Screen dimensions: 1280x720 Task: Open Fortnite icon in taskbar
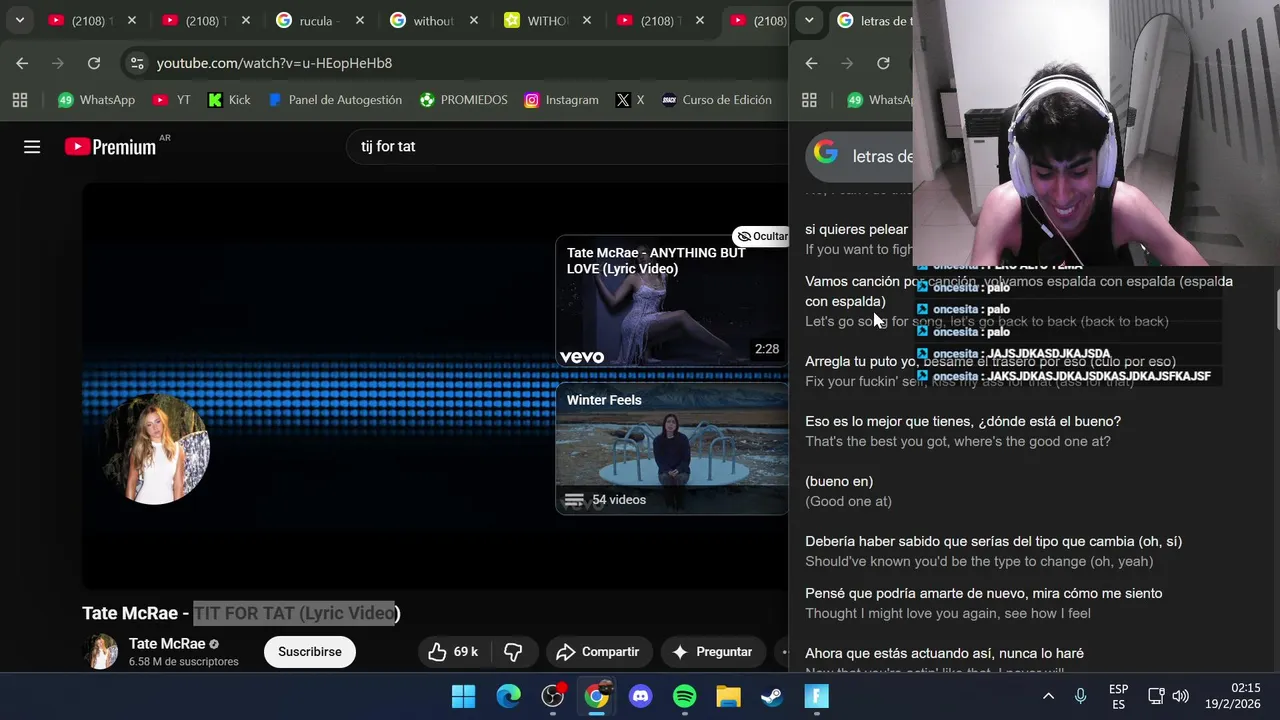coord(816,696)
